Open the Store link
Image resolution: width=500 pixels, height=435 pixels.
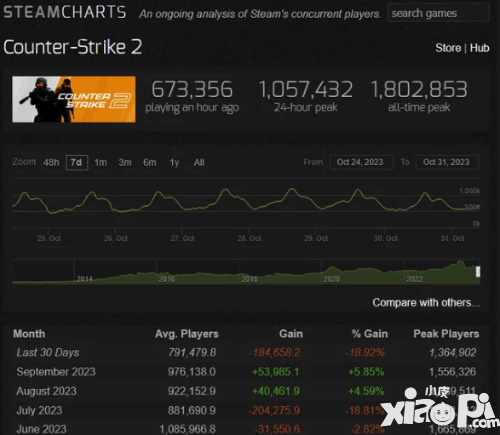pyautogui.click(x=448, y=48)
